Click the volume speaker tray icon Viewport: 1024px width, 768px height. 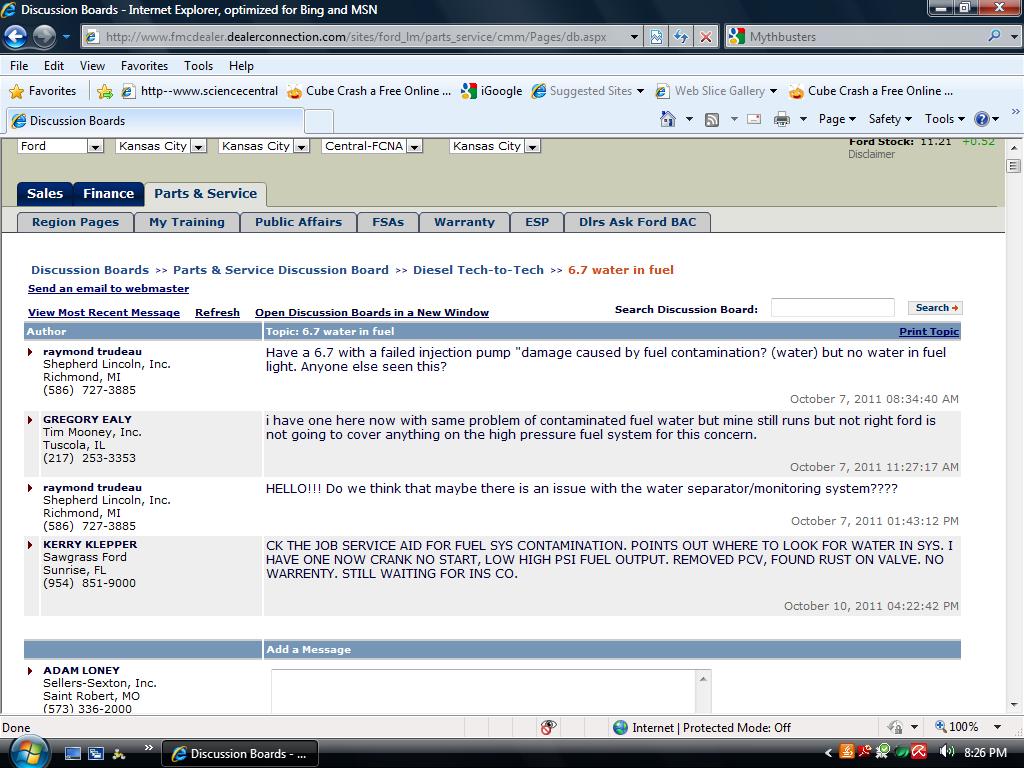tap(946, 752)
